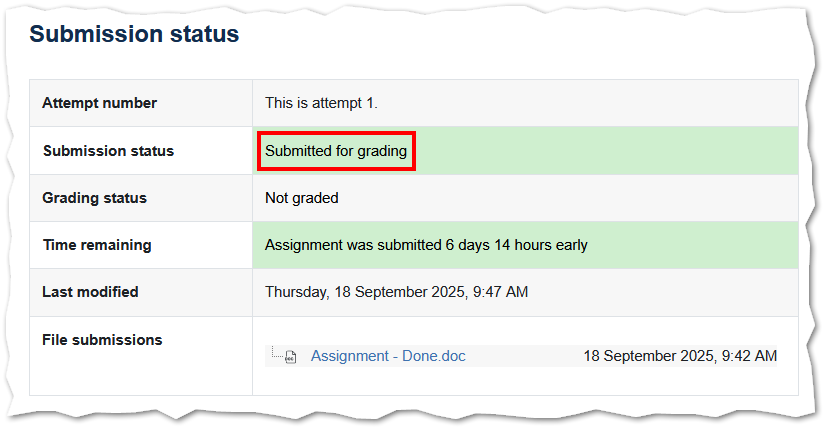This screenshot has height=429, width=825.
Task: Click the document file icon
Action: 291,357
